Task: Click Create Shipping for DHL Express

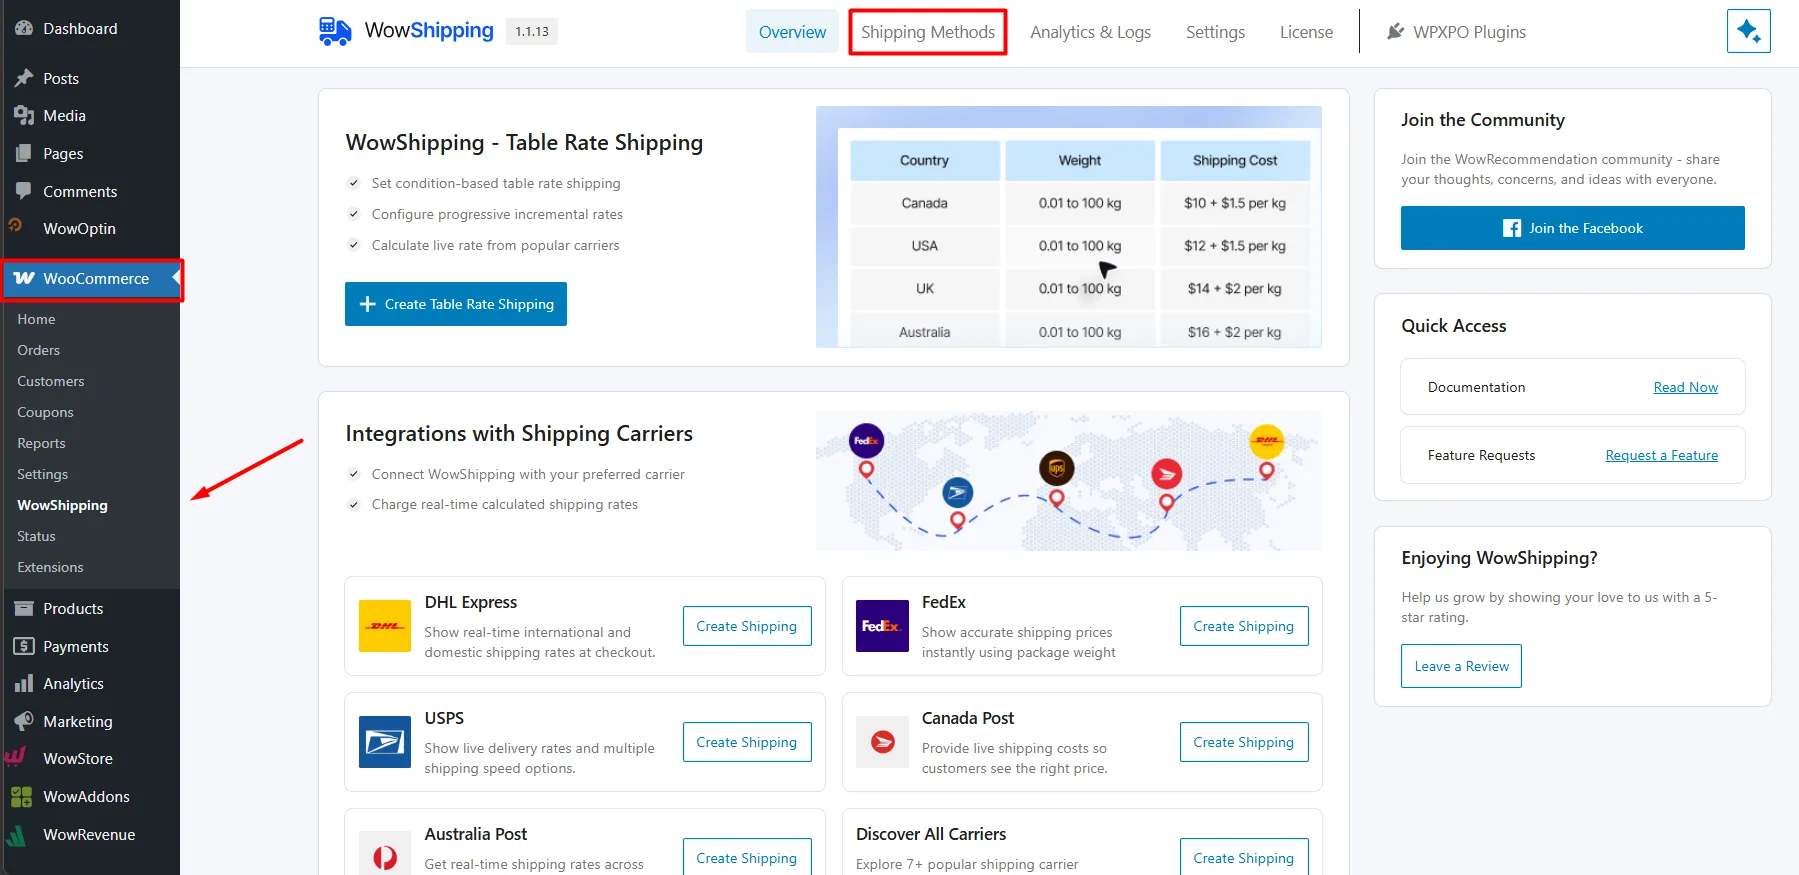Action: (747, 626)
